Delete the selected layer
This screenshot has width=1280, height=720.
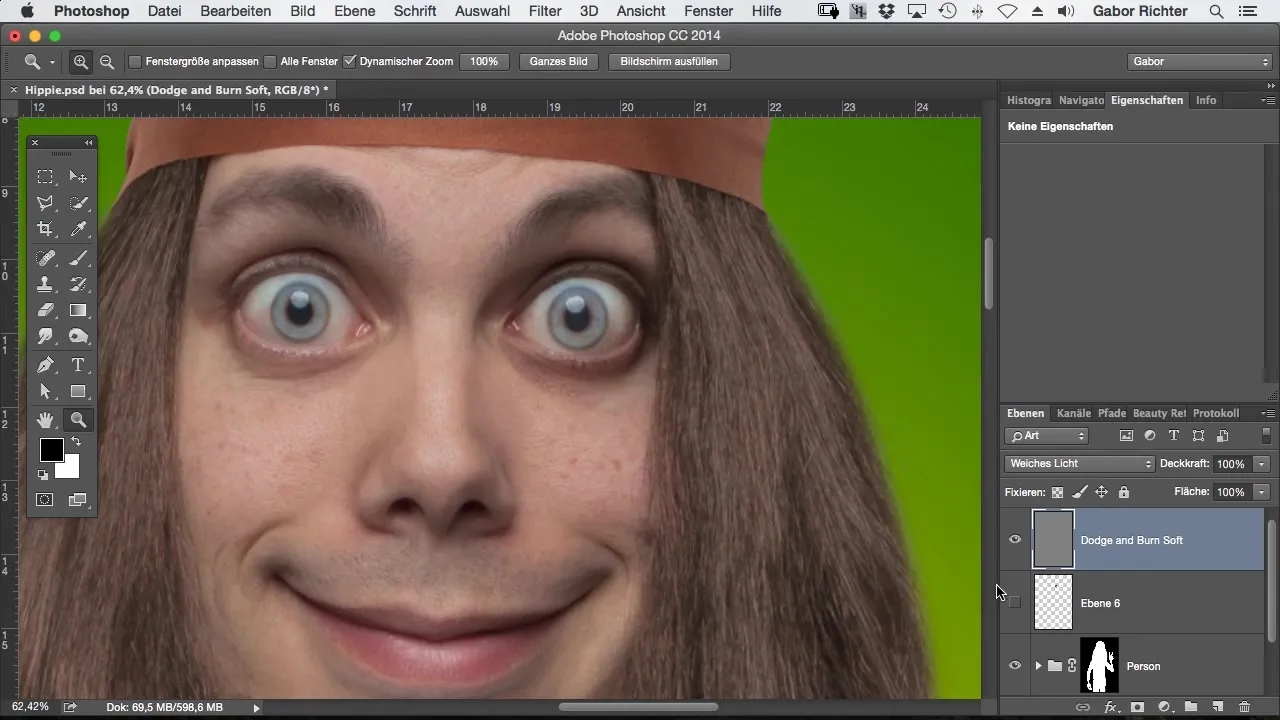click(1245, 707)
